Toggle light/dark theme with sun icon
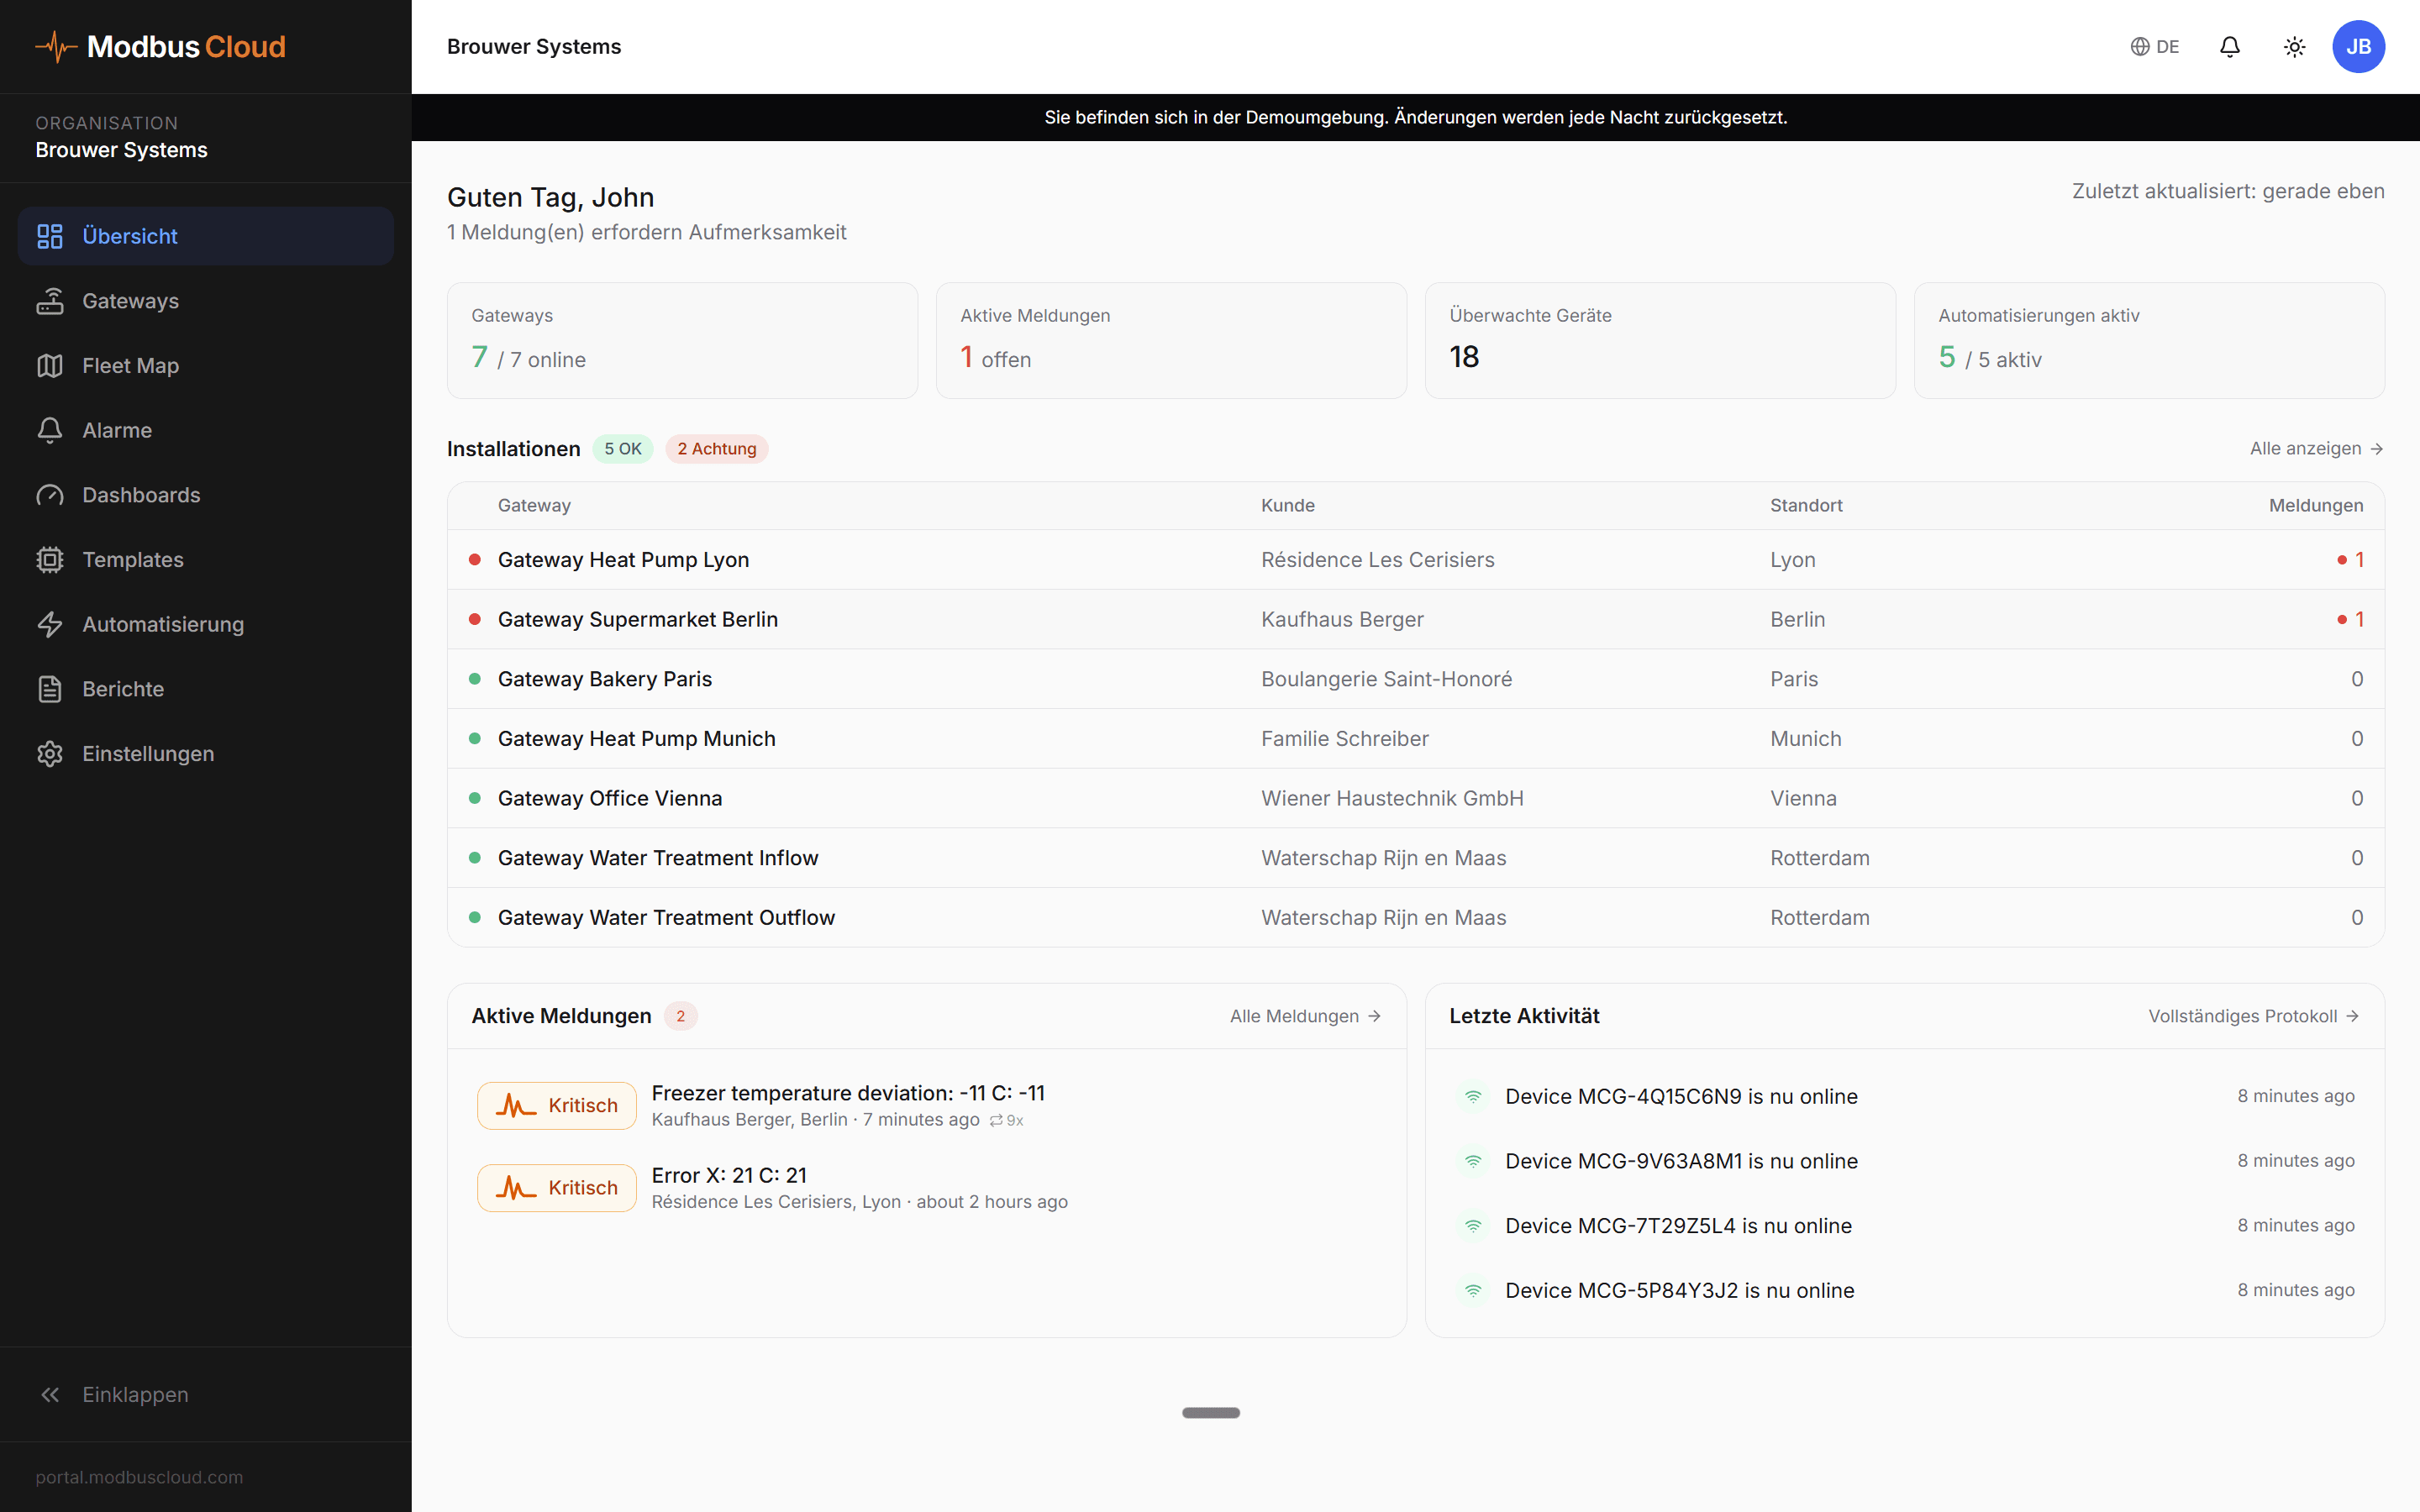This screenshot has width=2420, height=1512. (x=2295, y=47)
